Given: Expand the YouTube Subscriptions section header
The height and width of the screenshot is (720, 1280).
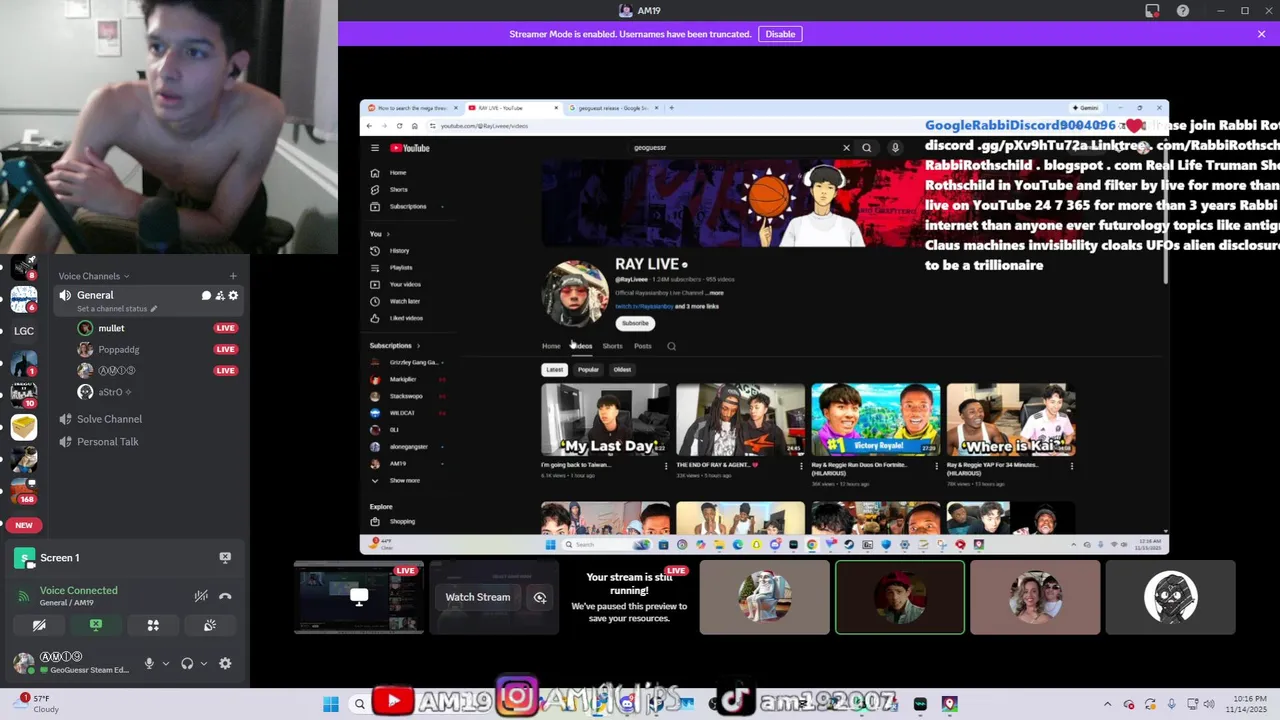Looking at the screenshot, I should [395, 345].
